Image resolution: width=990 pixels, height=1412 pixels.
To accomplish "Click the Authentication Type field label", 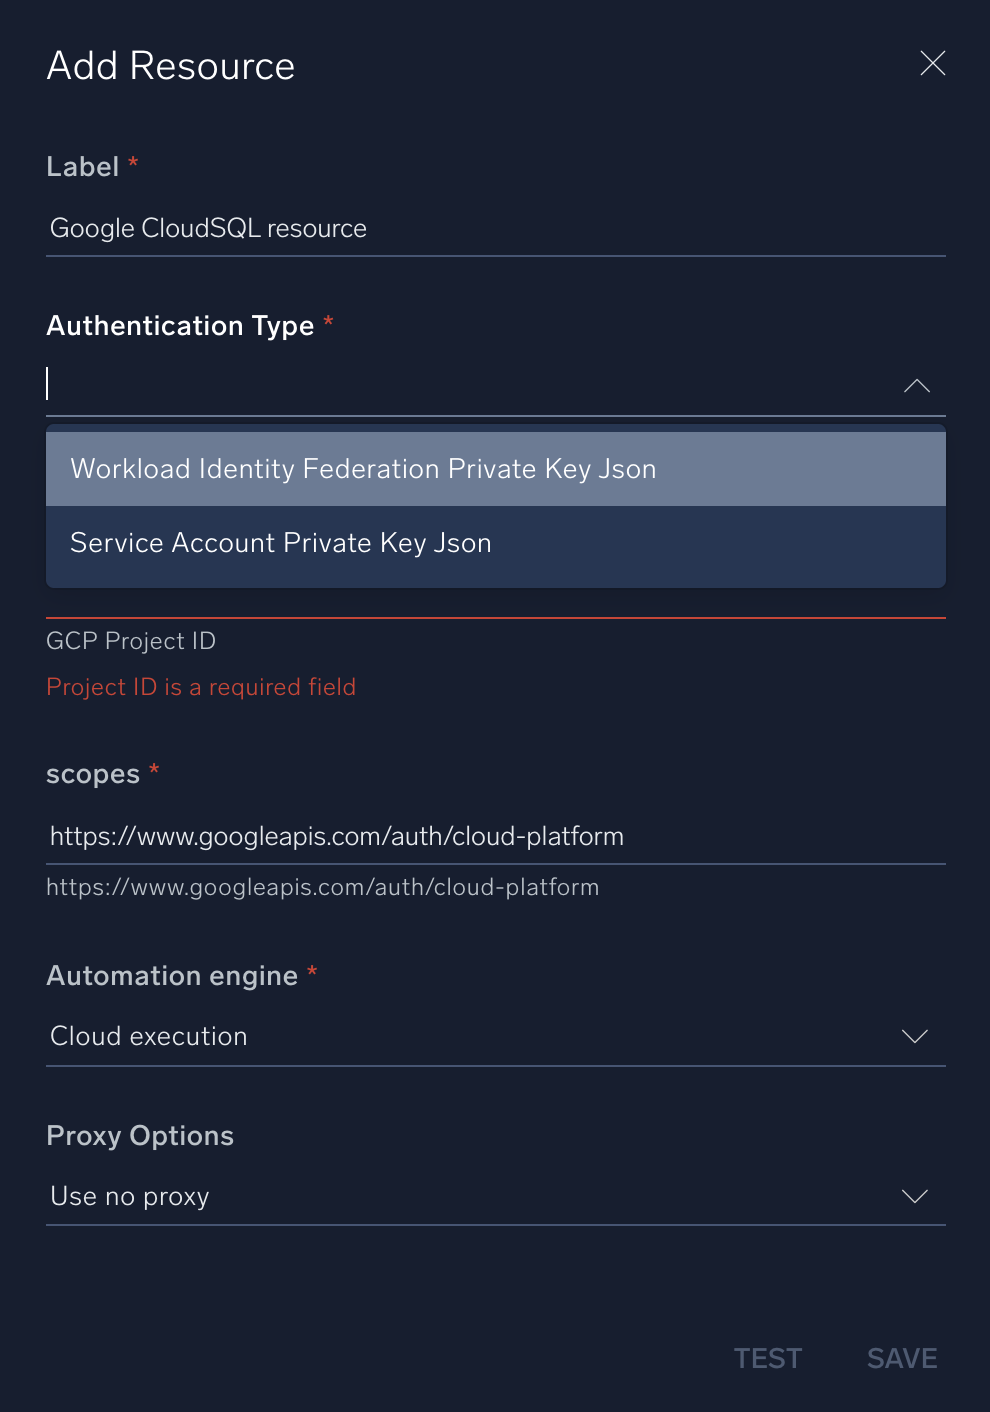I will pos(180,326).
